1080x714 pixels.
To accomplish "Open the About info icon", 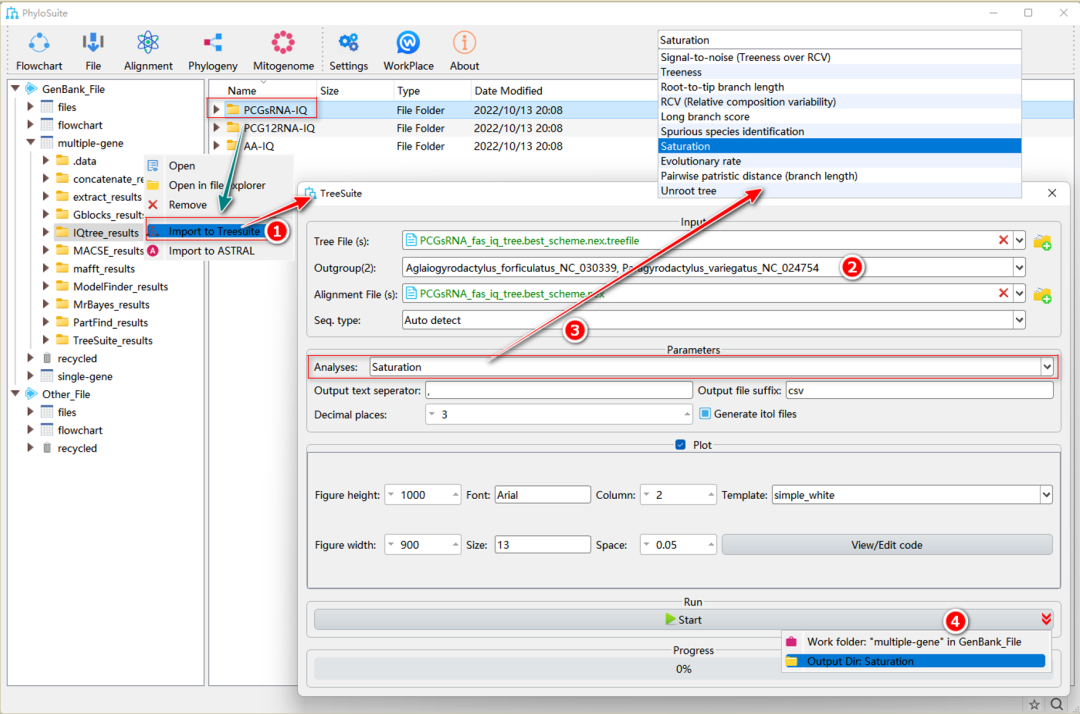I will pos(464,43).
